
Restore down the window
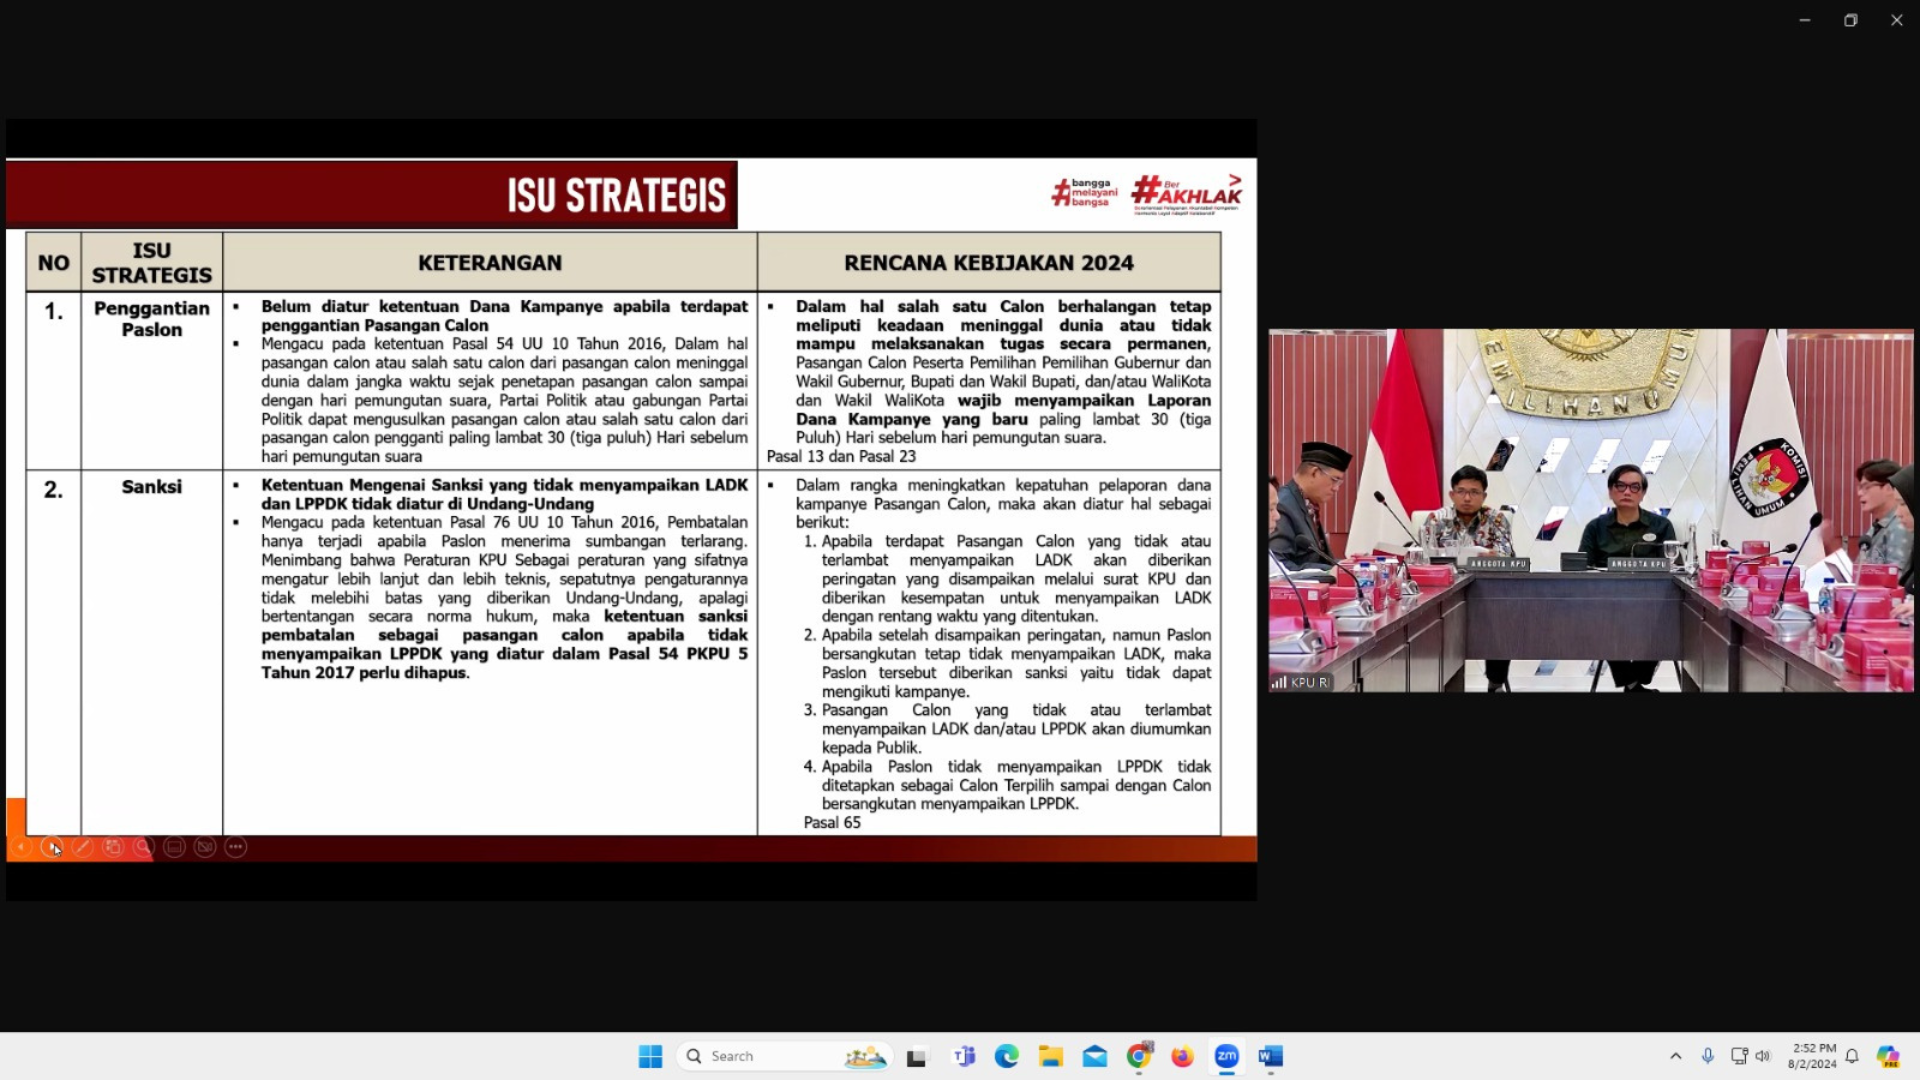tap(1851, 20)
